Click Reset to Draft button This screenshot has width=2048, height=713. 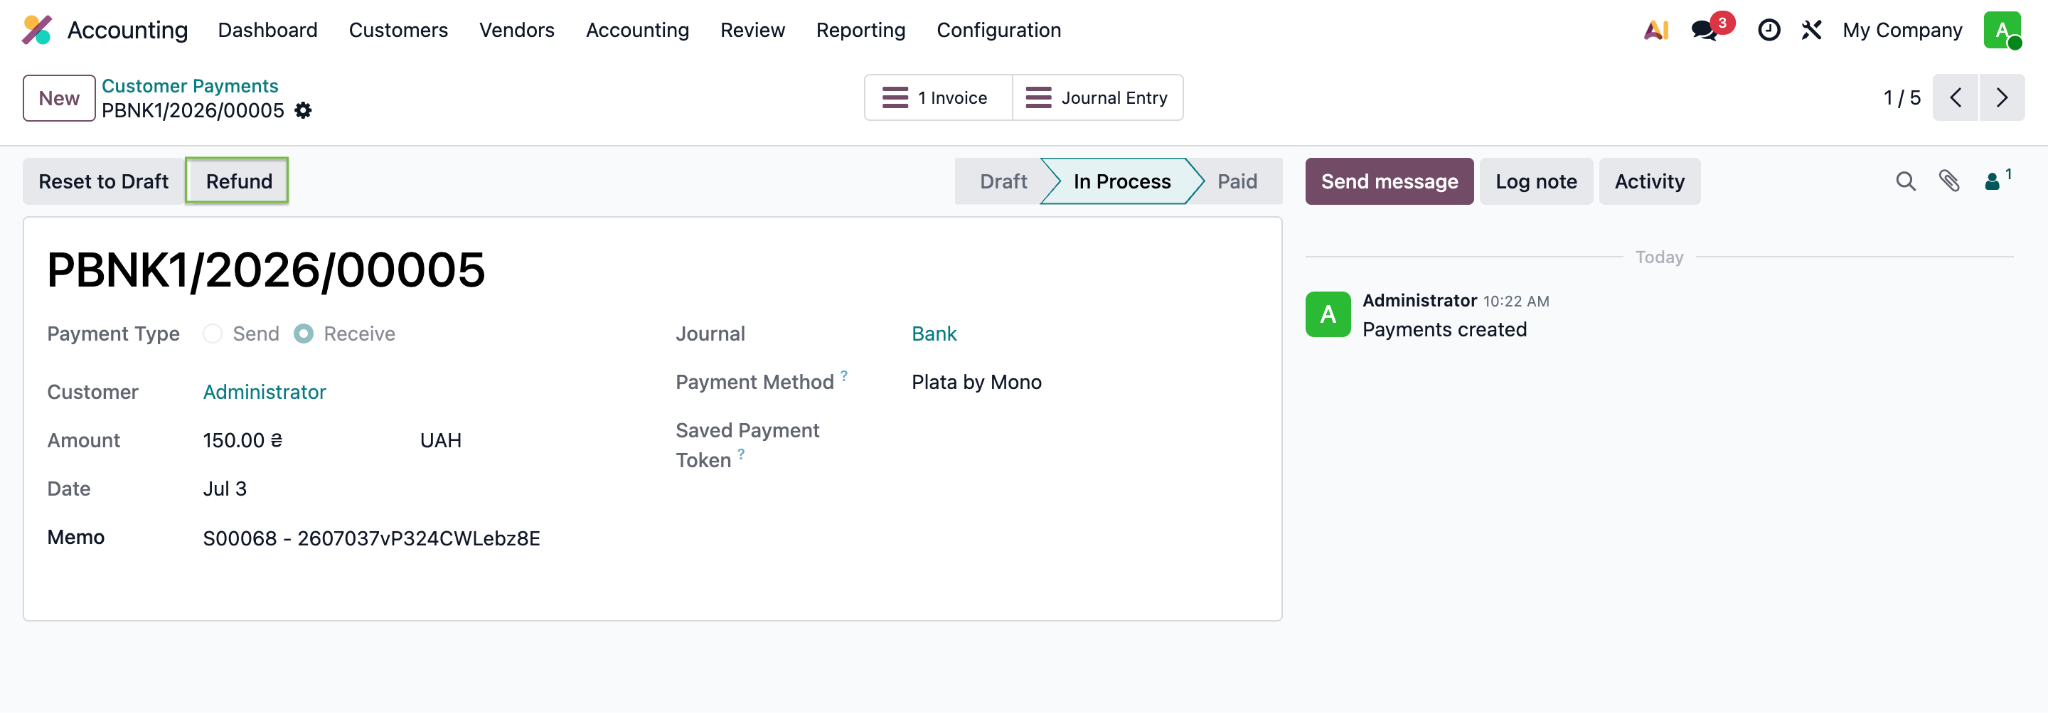[104, 181]
